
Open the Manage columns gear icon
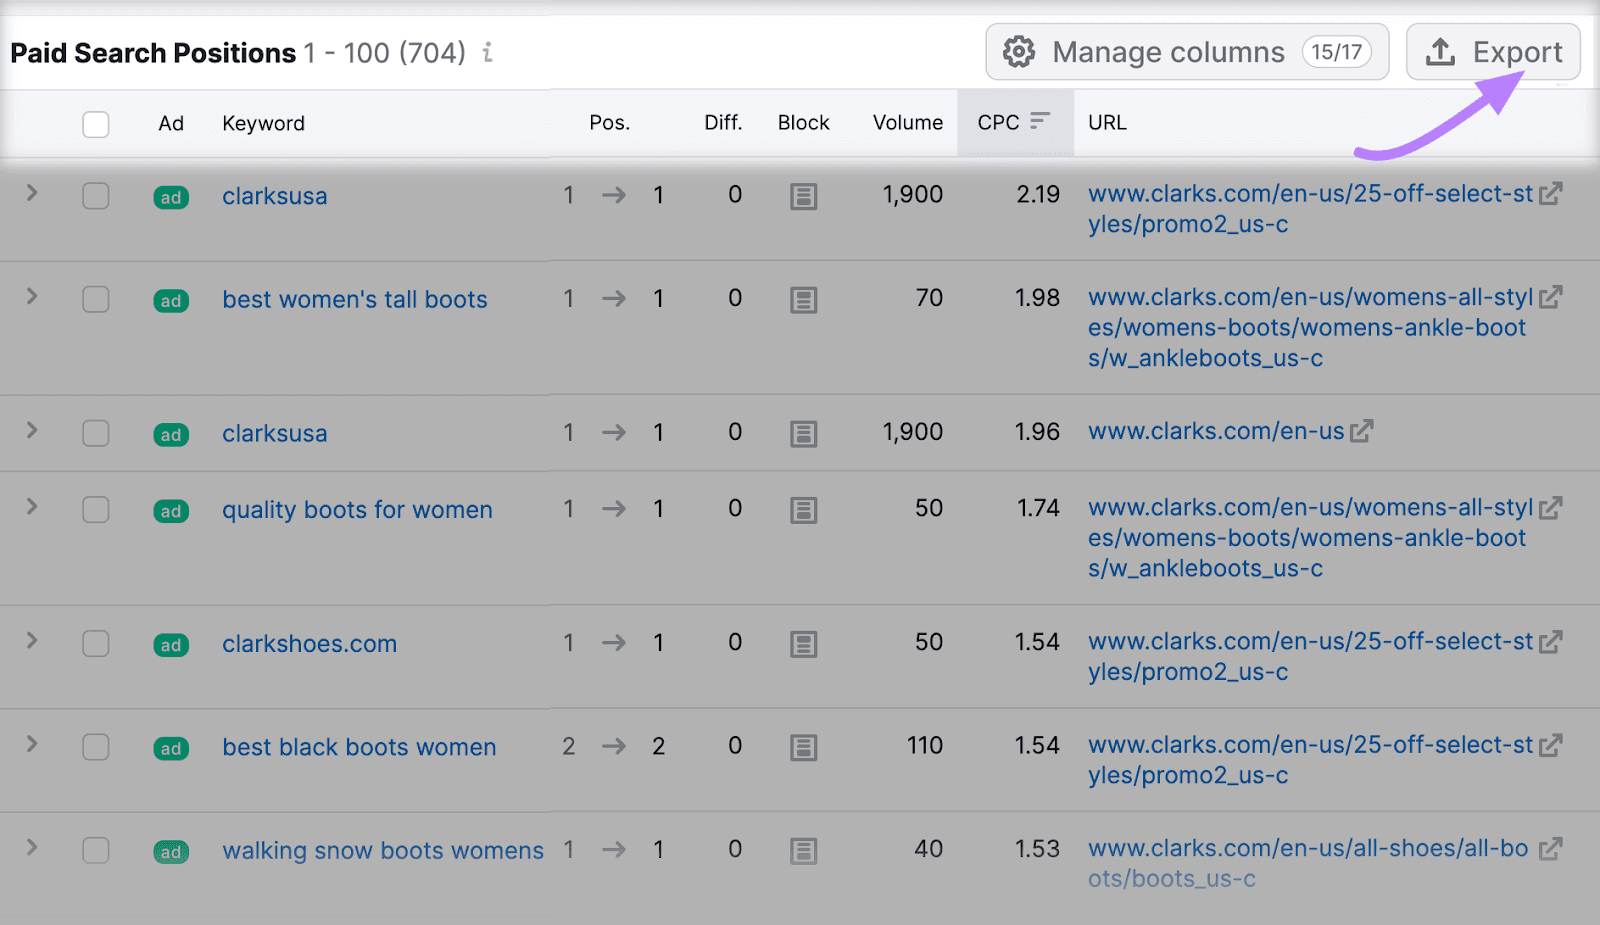point(1018,52)
